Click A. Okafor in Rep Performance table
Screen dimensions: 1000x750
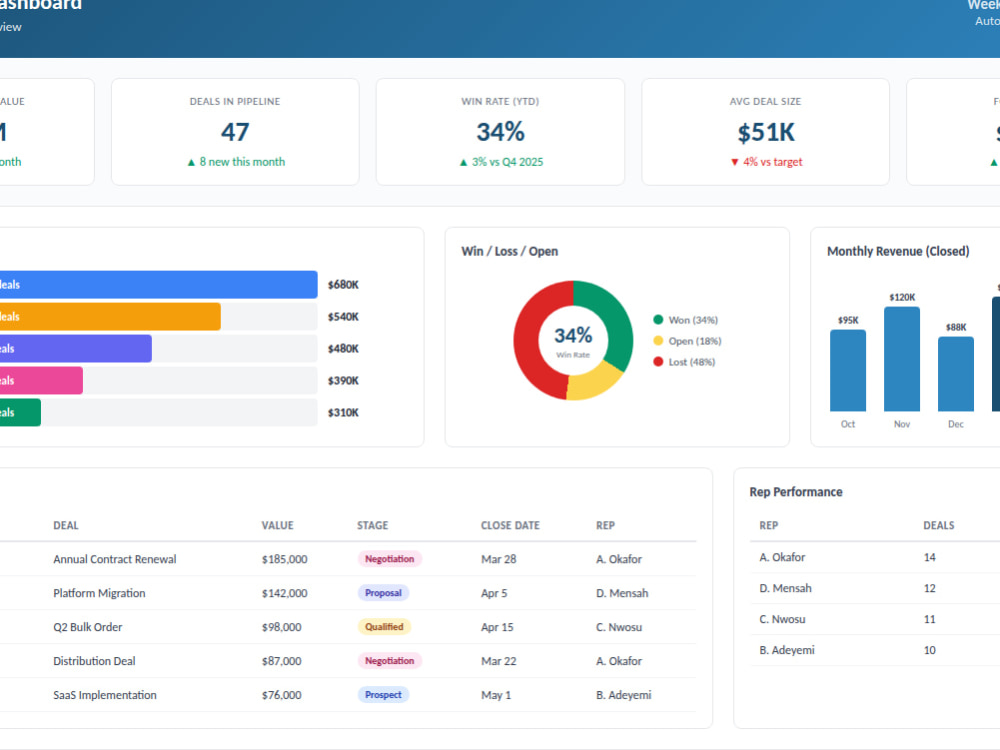(782, 557)
